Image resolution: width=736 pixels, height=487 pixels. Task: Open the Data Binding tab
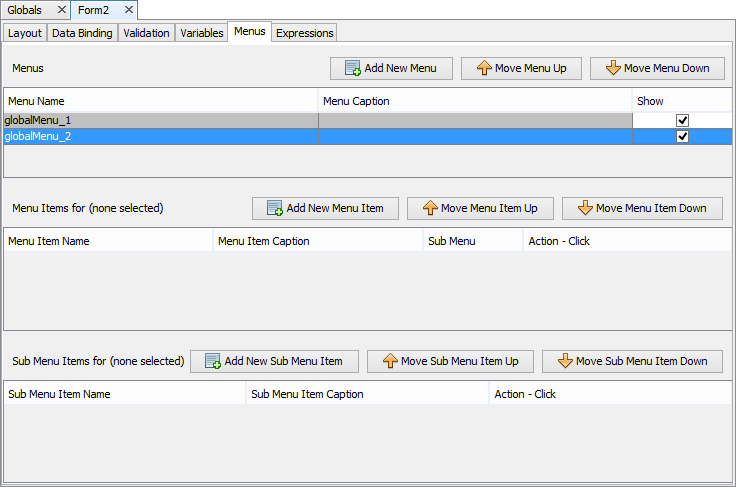82,33
